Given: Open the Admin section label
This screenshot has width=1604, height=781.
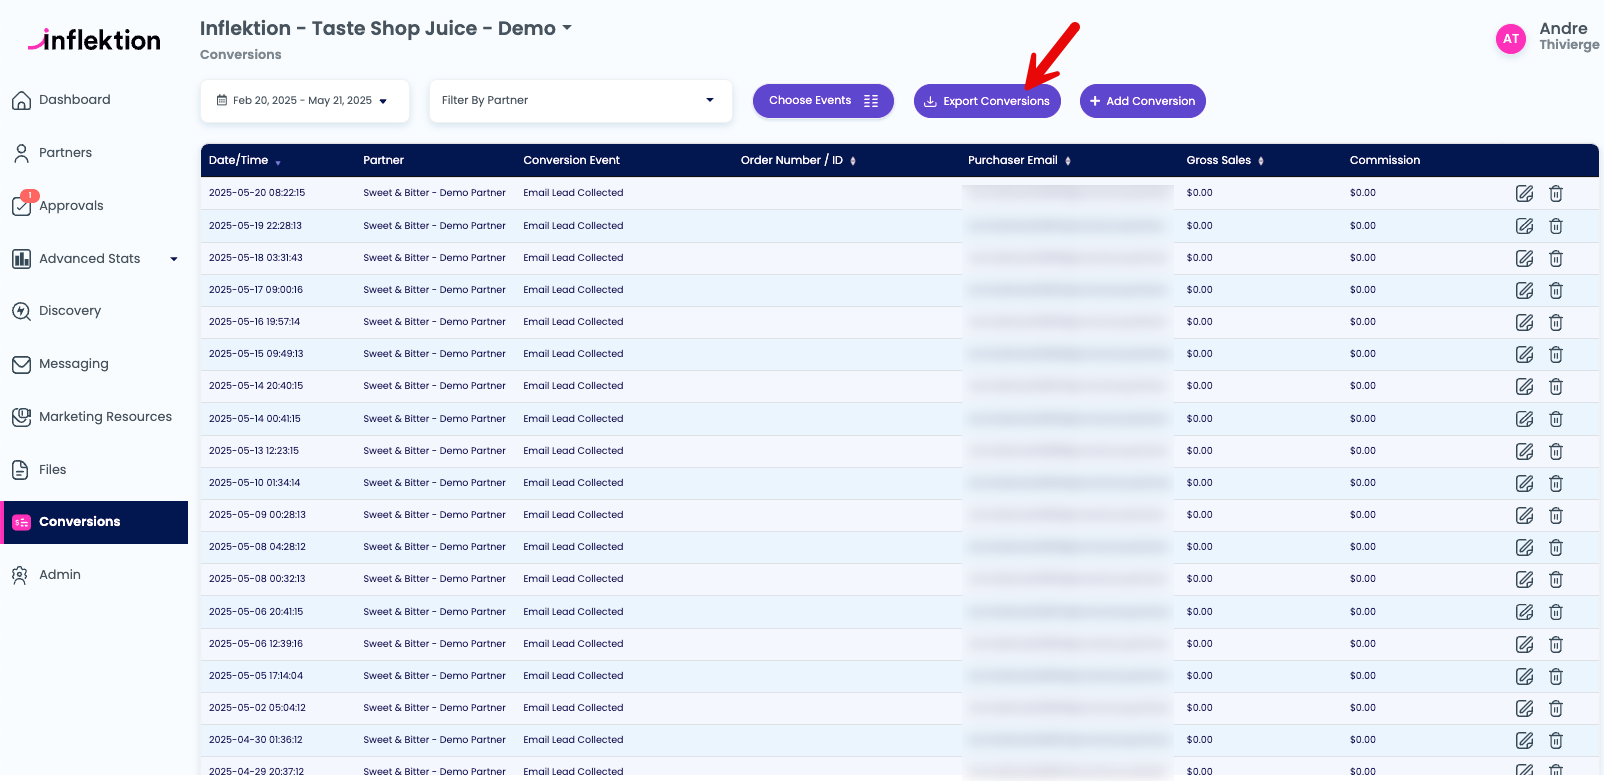Looking at the screenshot, I should pyautogui.click(x=60, y=575).
